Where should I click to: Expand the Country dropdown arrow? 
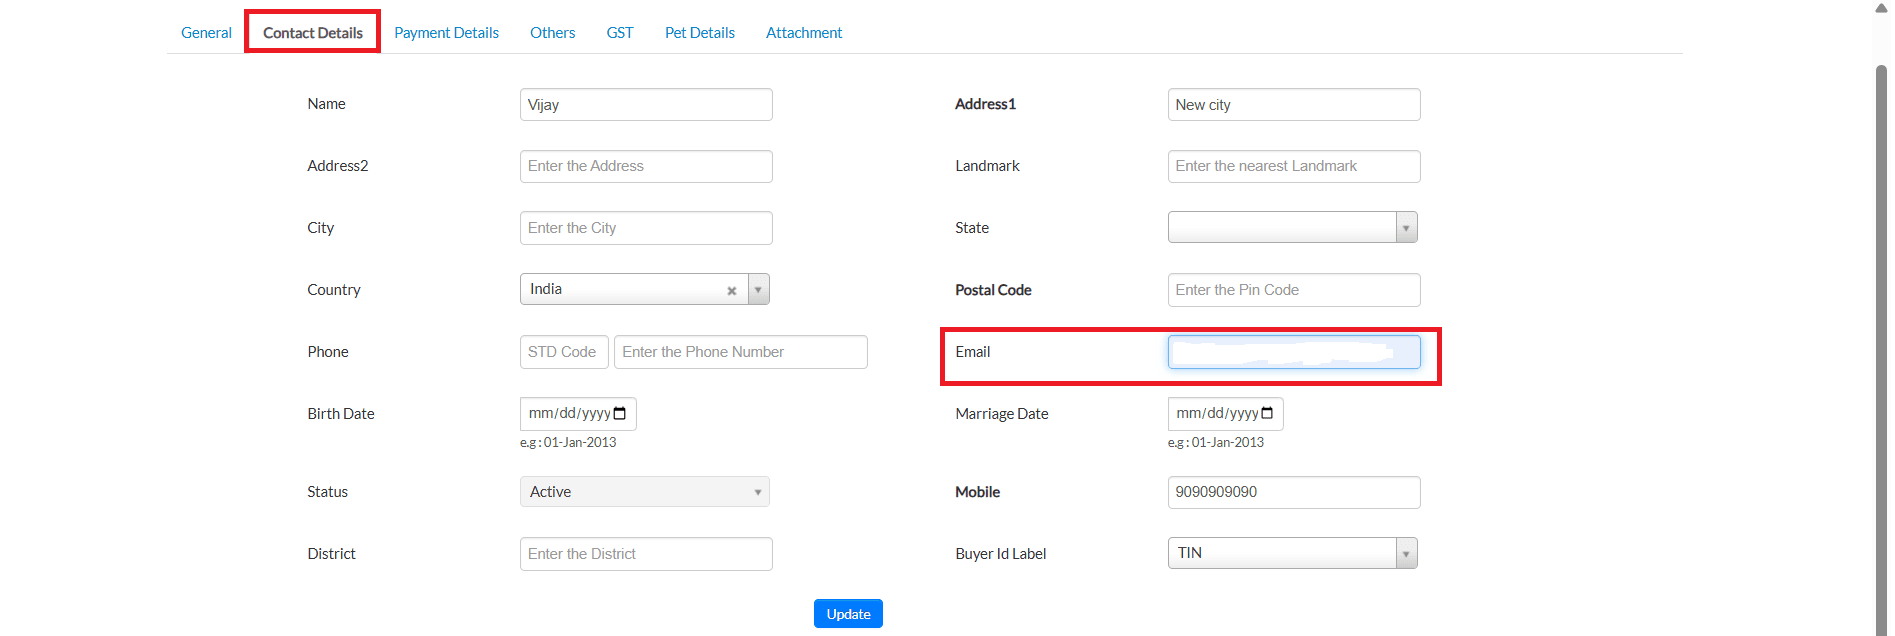[758, 290]
